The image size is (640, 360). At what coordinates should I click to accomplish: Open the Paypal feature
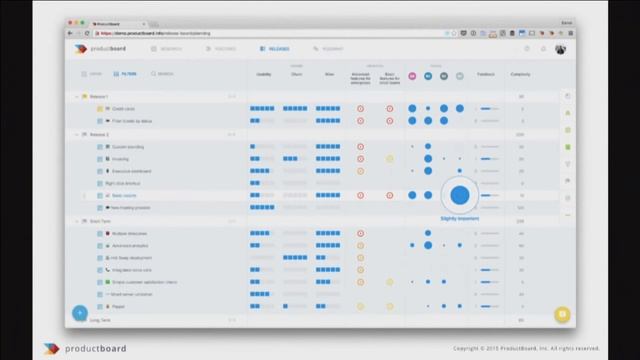tap(118, 307)
